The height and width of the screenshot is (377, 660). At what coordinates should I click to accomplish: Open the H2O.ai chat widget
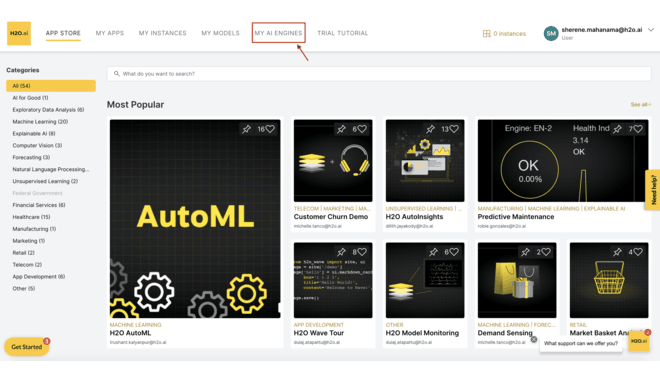click(x=639, y=341)
